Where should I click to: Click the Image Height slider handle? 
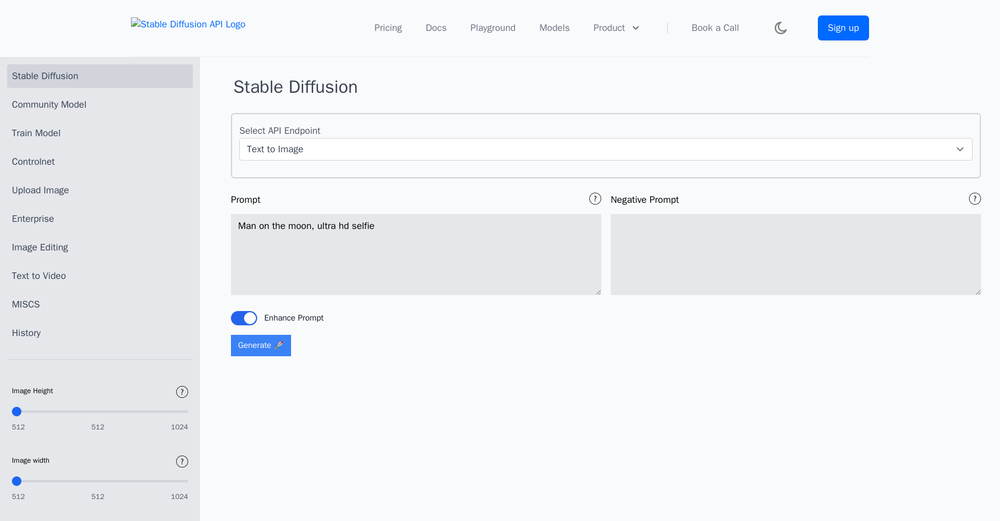click(17, 411)
